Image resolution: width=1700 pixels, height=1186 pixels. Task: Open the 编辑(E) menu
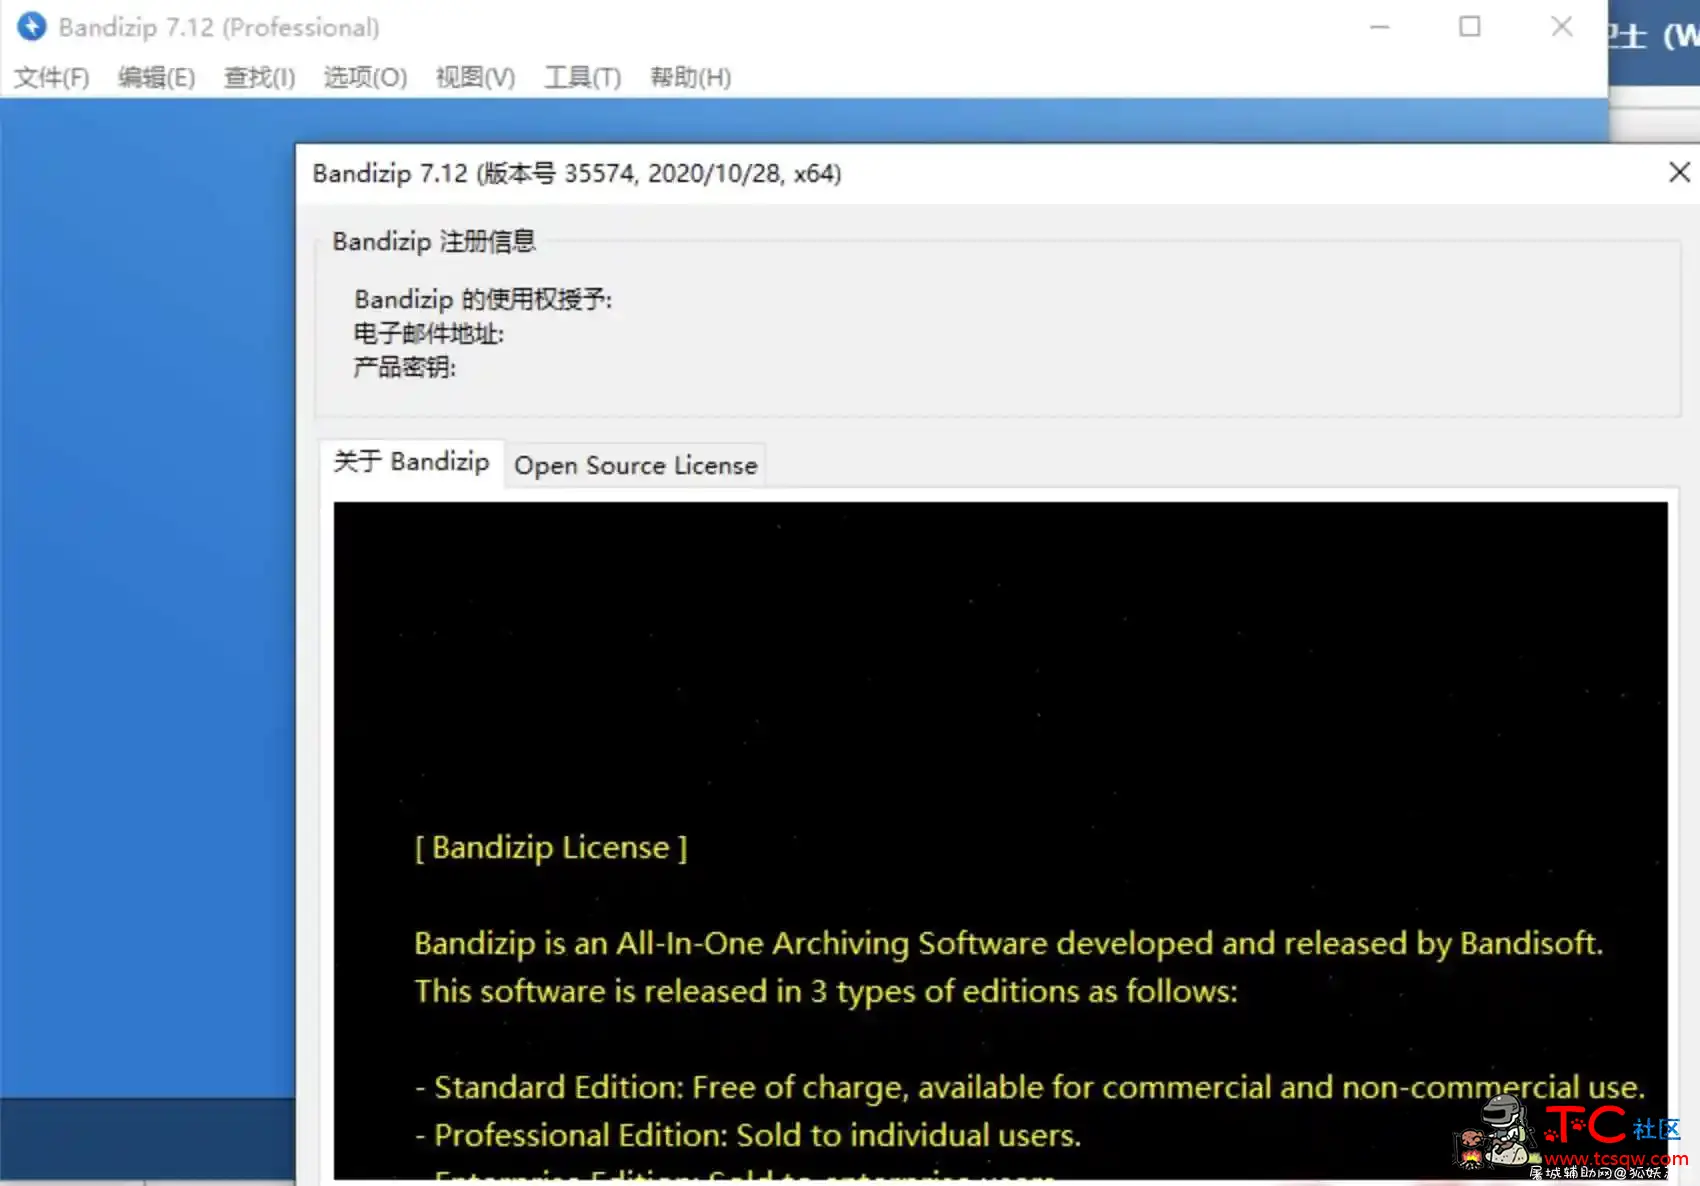pos(156,77)
